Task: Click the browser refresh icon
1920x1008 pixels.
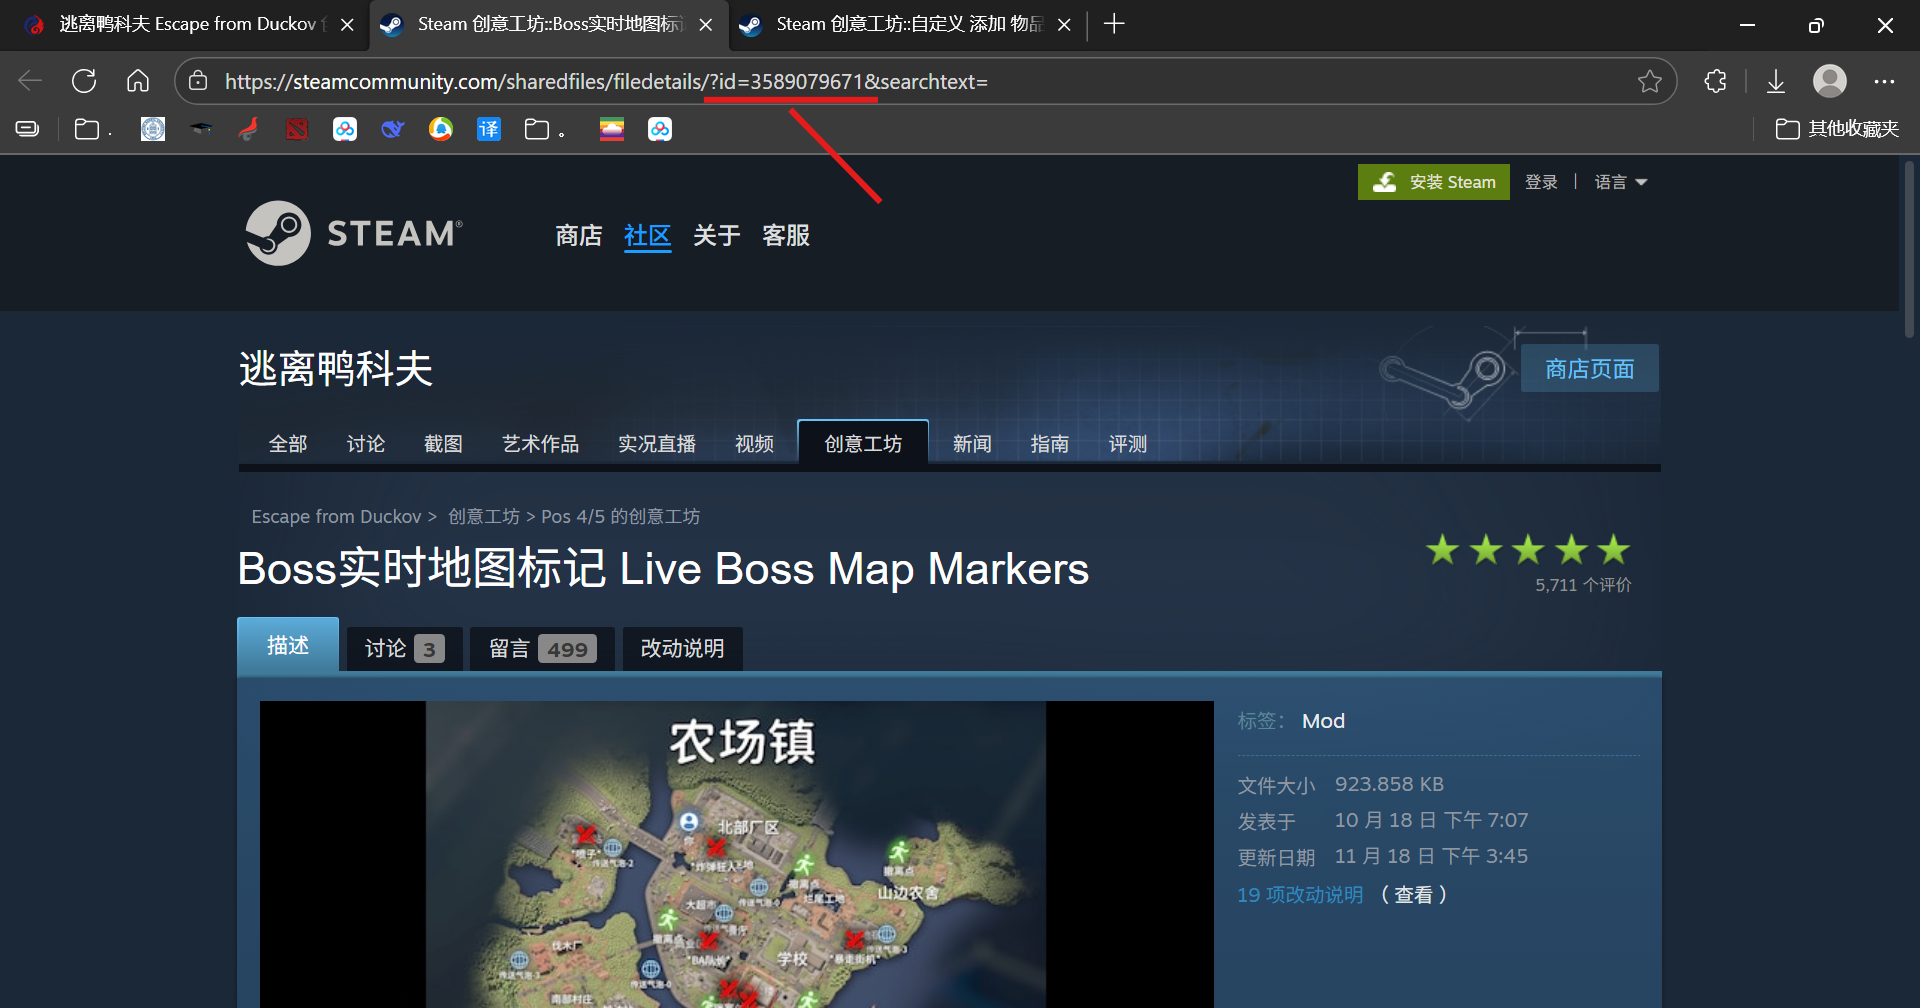Action: pos(84,81)
